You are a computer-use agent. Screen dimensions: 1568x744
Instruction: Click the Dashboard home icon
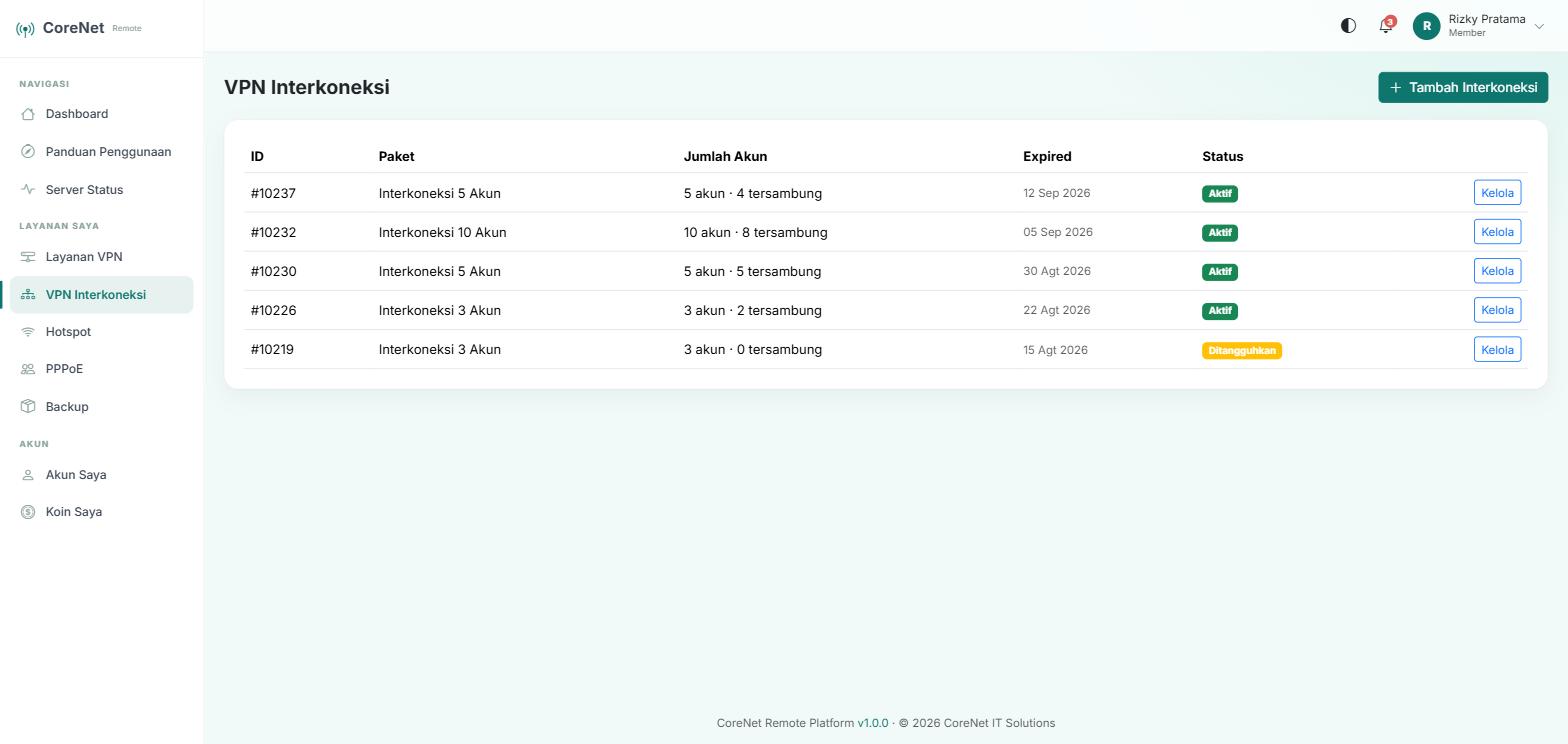tap(28, 114)
